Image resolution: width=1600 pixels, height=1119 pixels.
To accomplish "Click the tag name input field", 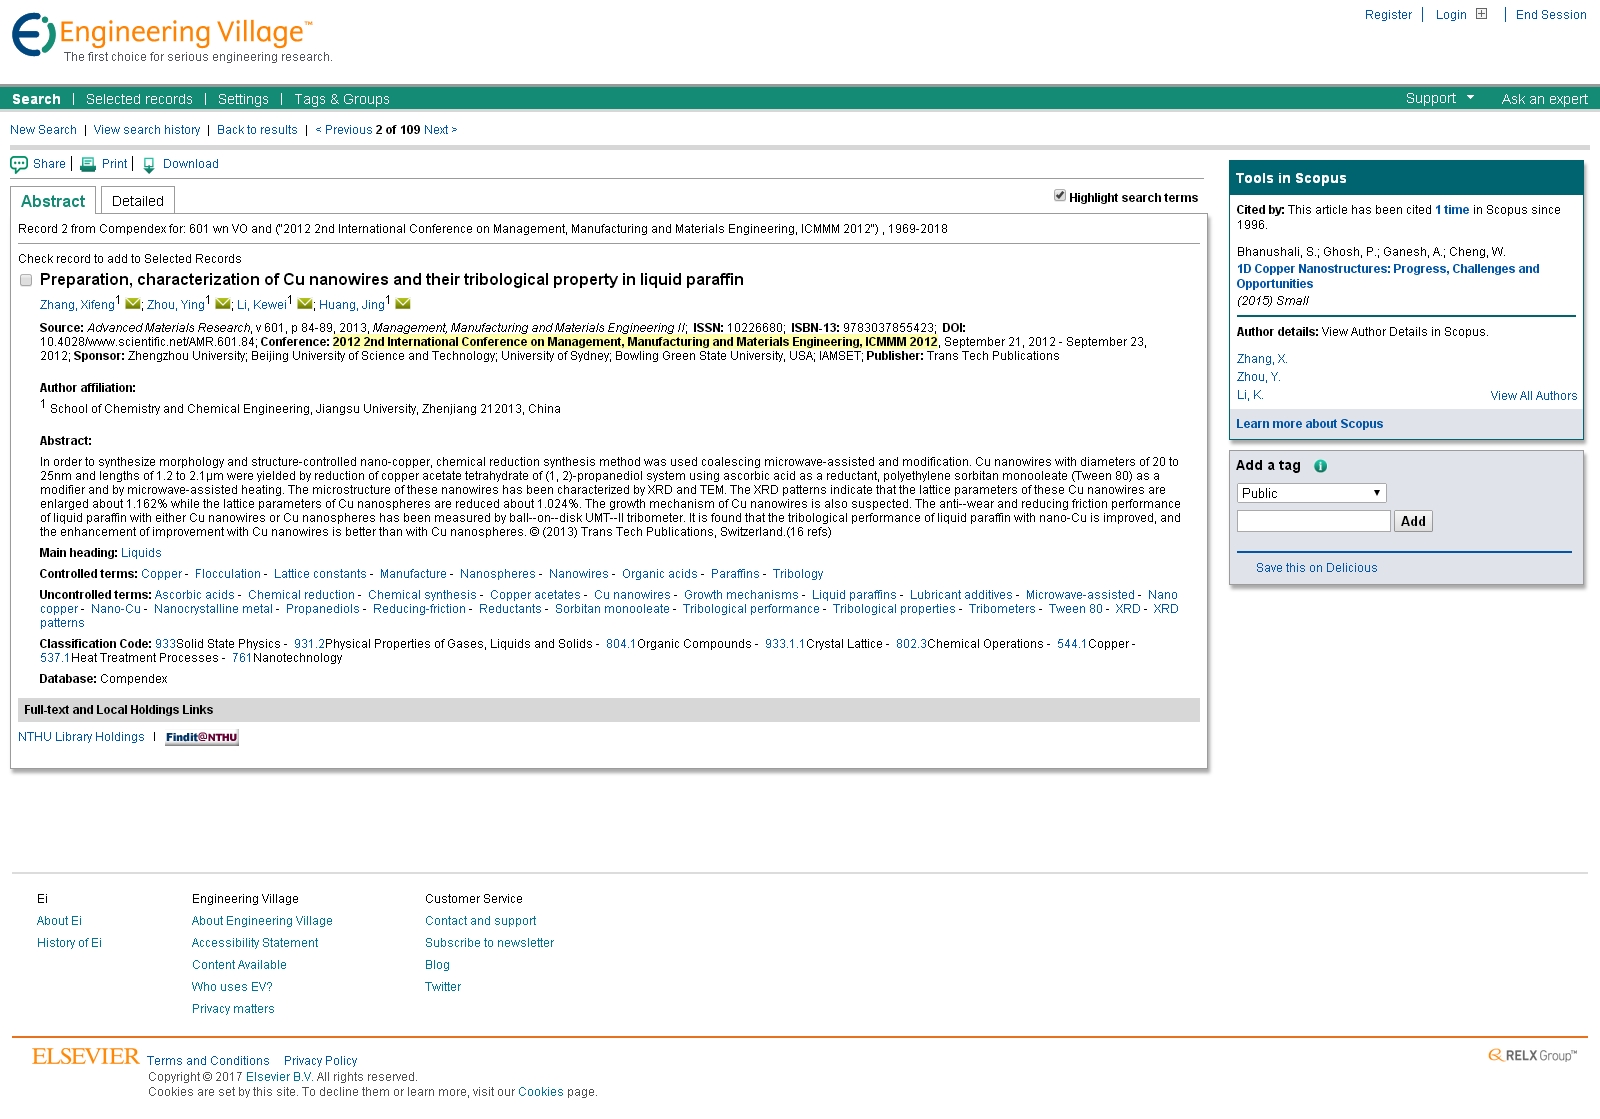I will pyautogui.click(x=1313, y=521).
